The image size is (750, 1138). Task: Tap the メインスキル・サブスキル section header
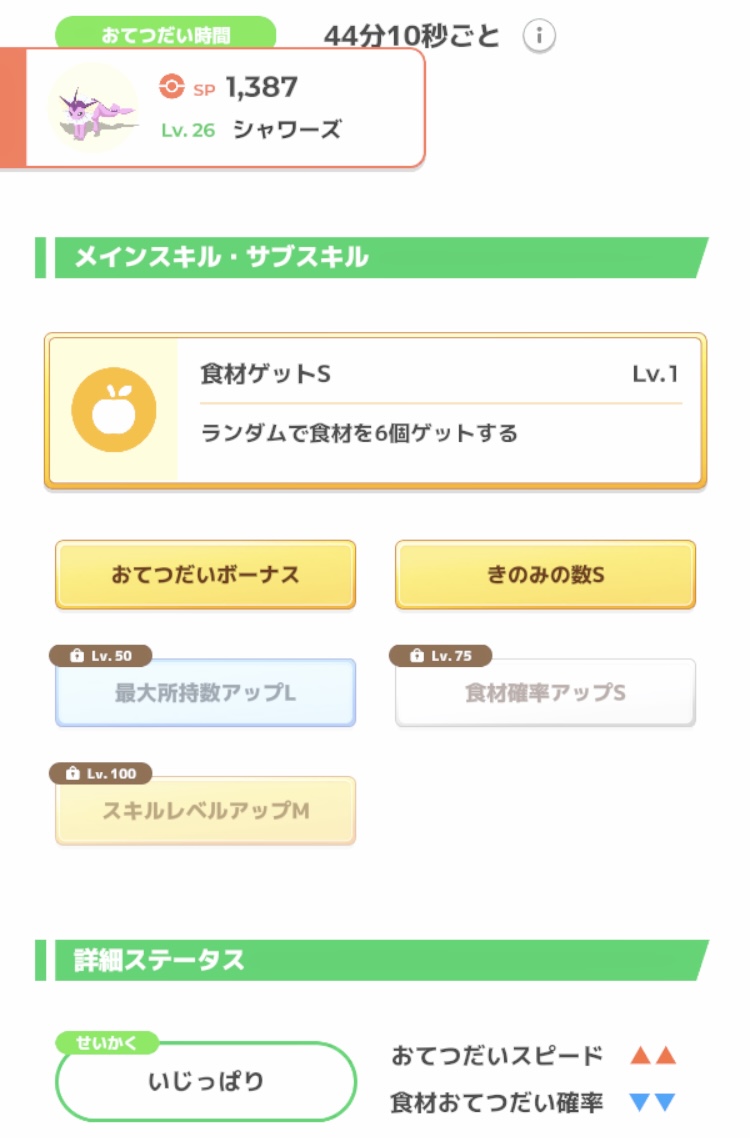click(x=370, y=258)
